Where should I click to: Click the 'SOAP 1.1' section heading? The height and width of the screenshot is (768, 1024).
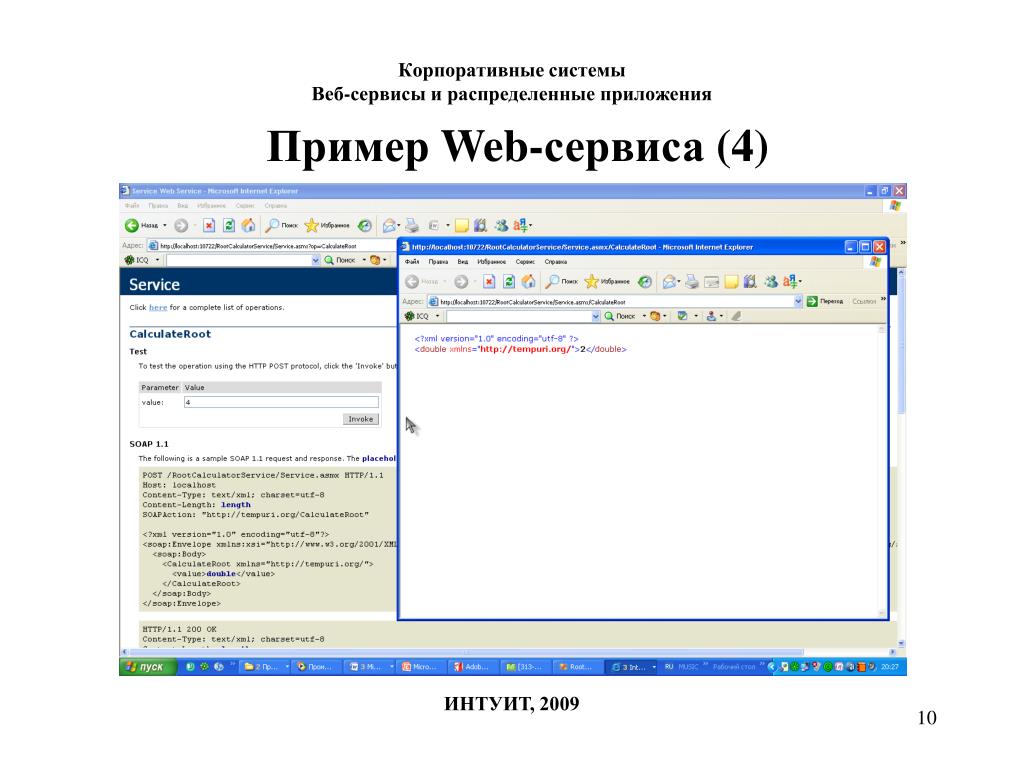click(149, 444)
